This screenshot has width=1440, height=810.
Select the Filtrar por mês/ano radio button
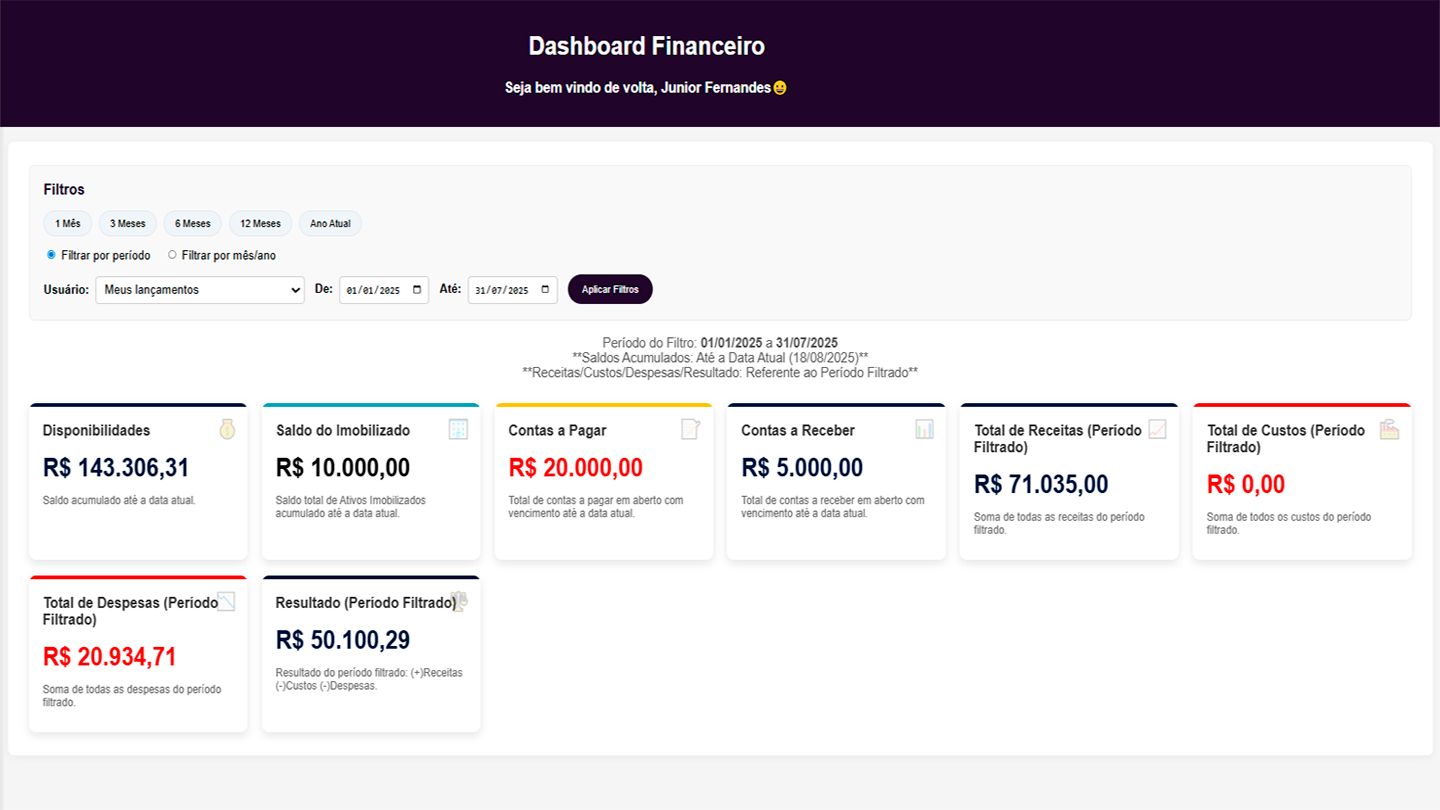[x=172, y=255]
